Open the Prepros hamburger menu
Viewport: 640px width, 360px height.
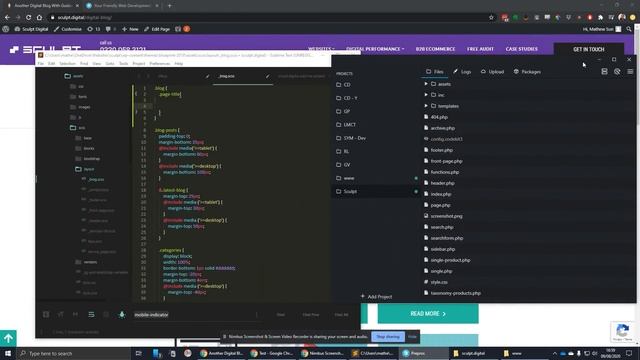point(630,71)
